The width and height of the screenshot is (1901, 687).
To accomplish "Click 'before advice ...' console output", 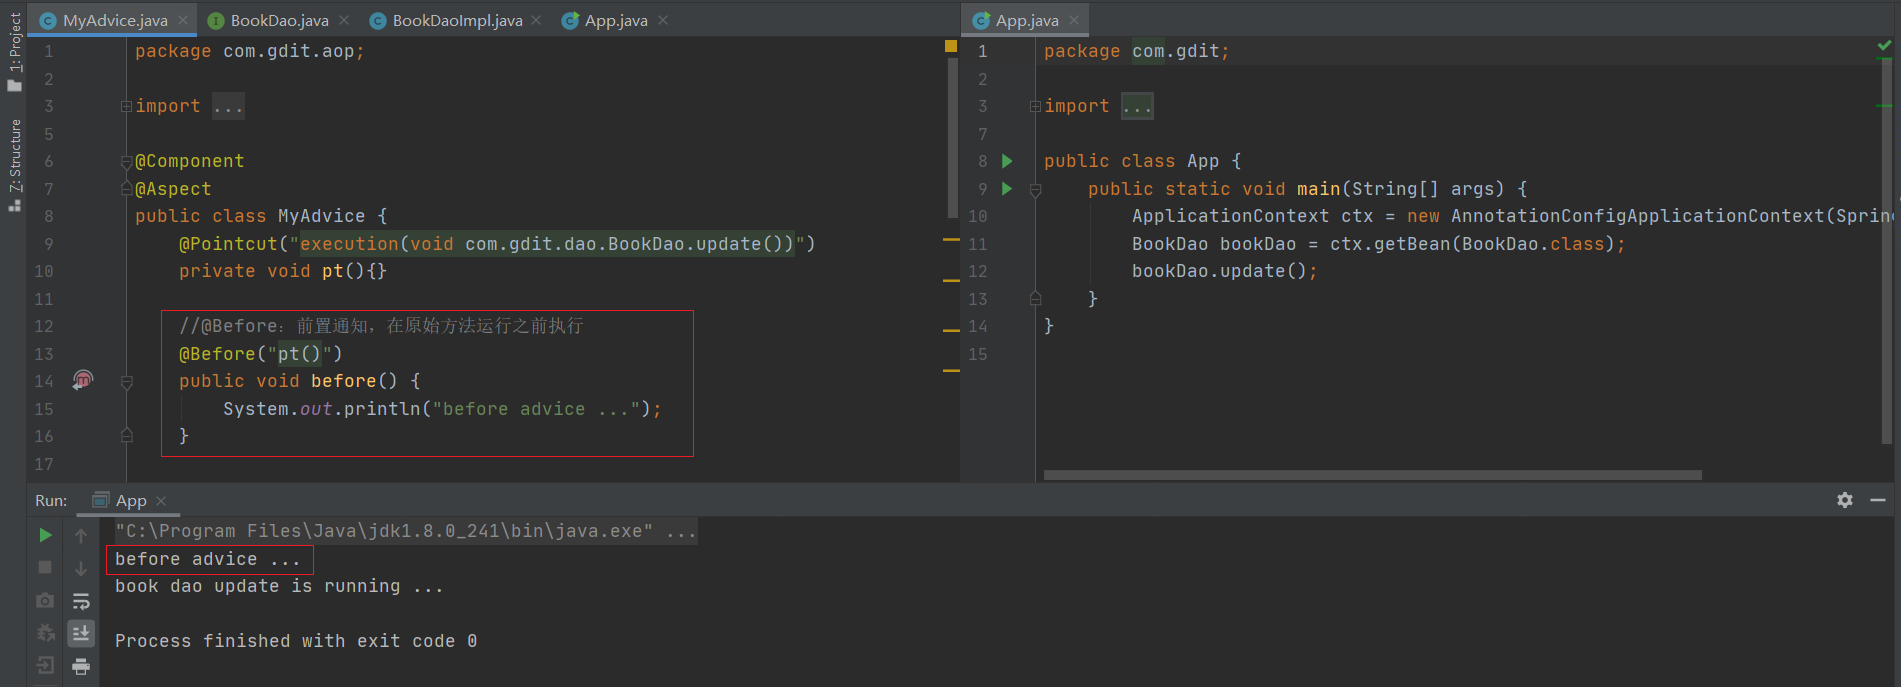I will (208, 559).
